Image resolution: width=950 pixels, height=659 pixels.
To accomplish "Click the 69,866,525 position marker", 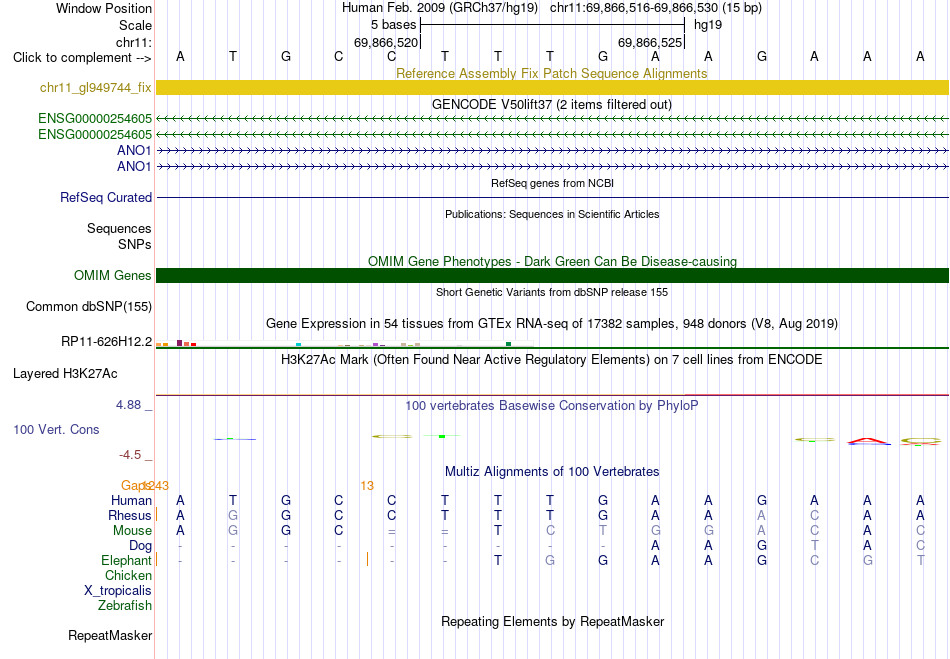I will [x=650, y=42].
